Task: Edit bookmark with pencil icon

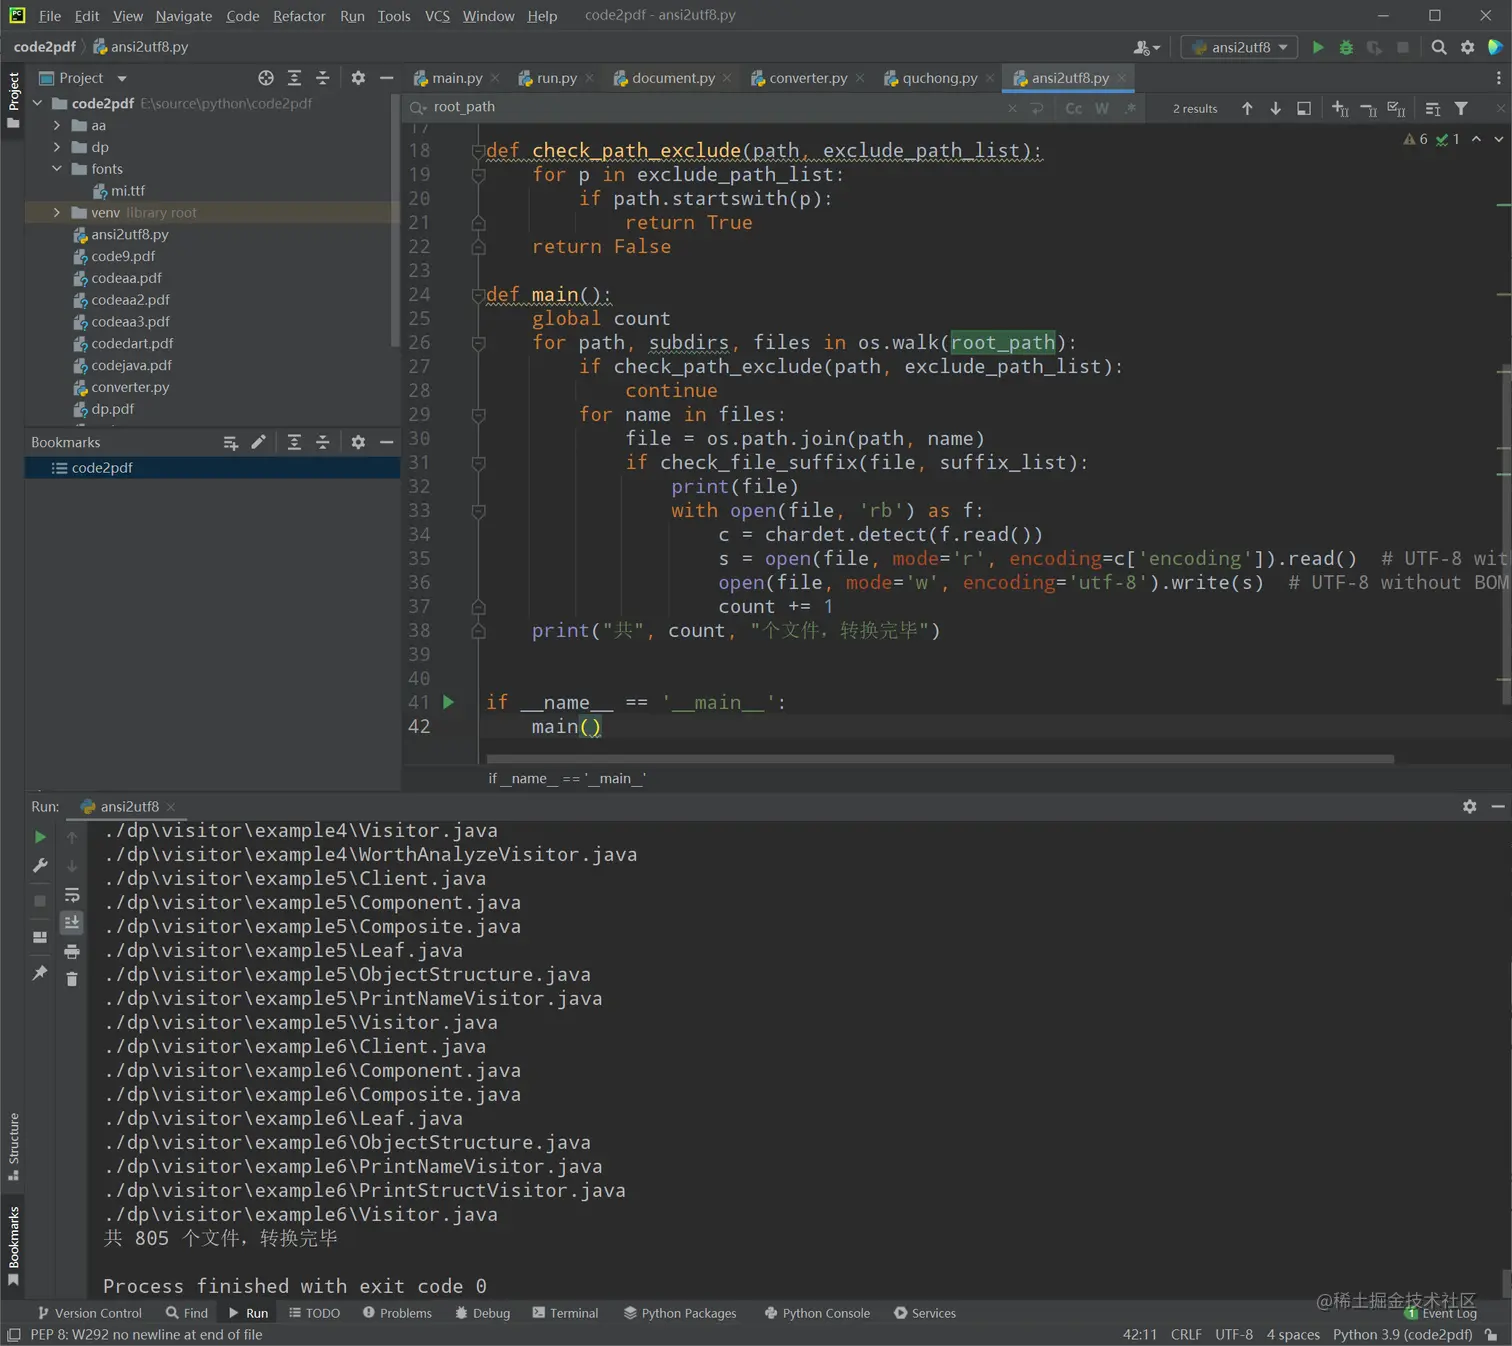Action: (258, 442)
